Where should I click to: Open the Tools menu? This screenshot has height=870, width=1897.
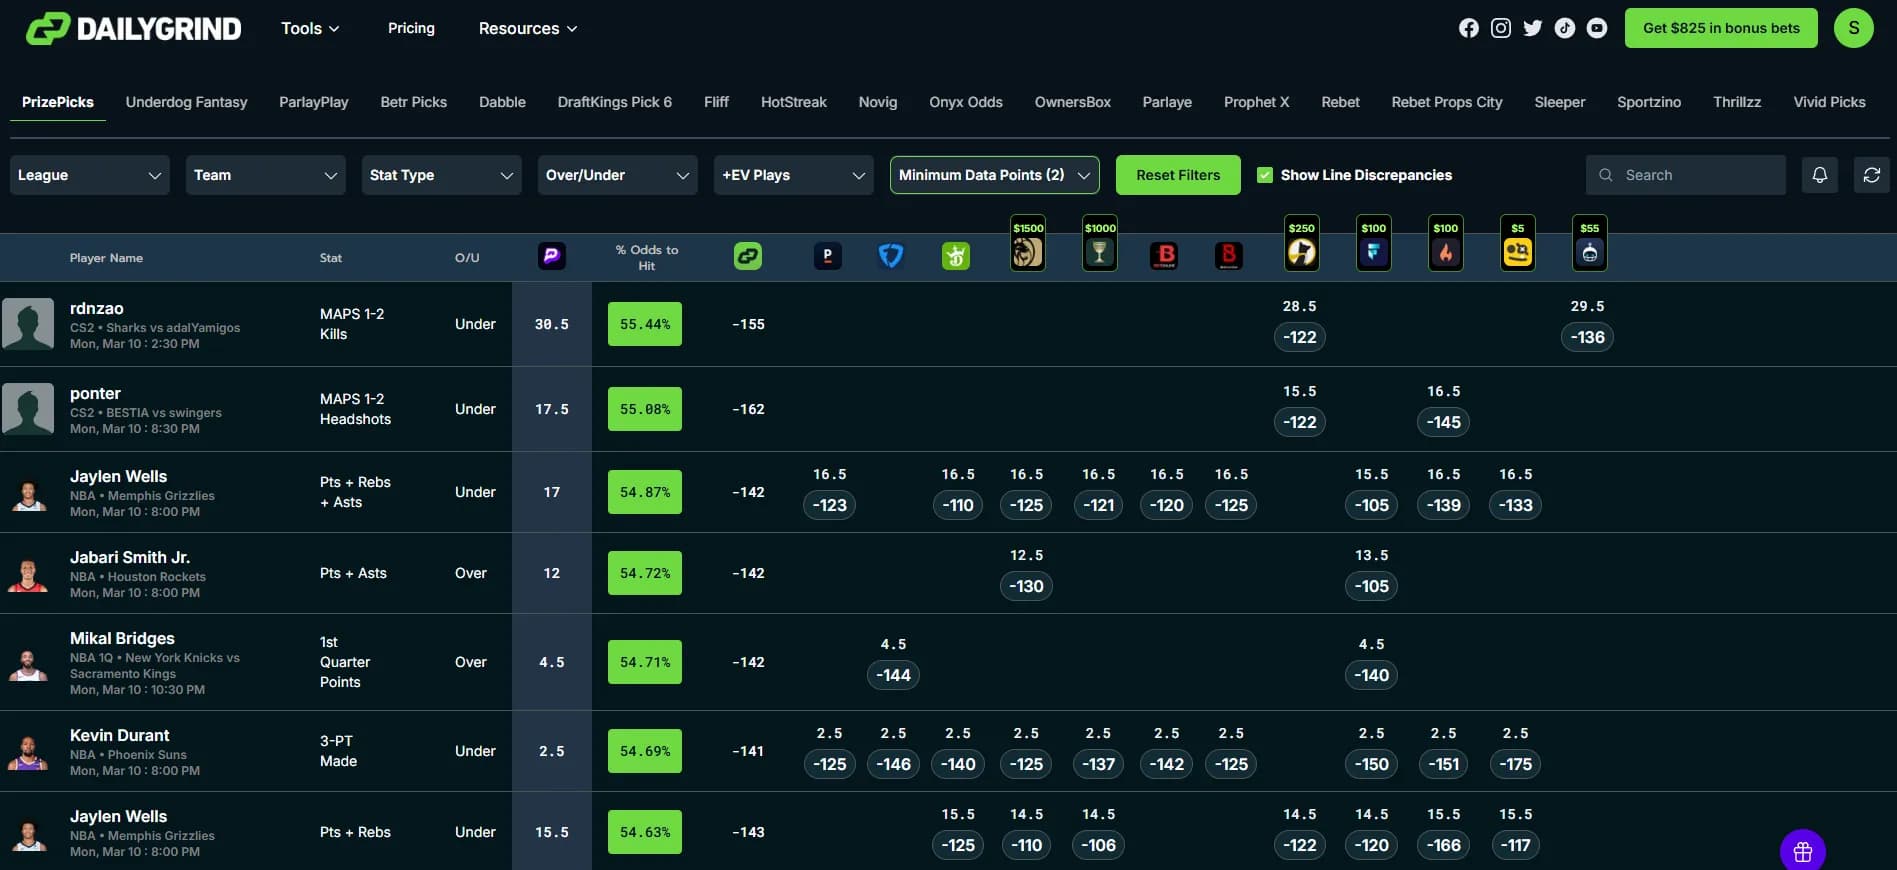click(310, 28)
